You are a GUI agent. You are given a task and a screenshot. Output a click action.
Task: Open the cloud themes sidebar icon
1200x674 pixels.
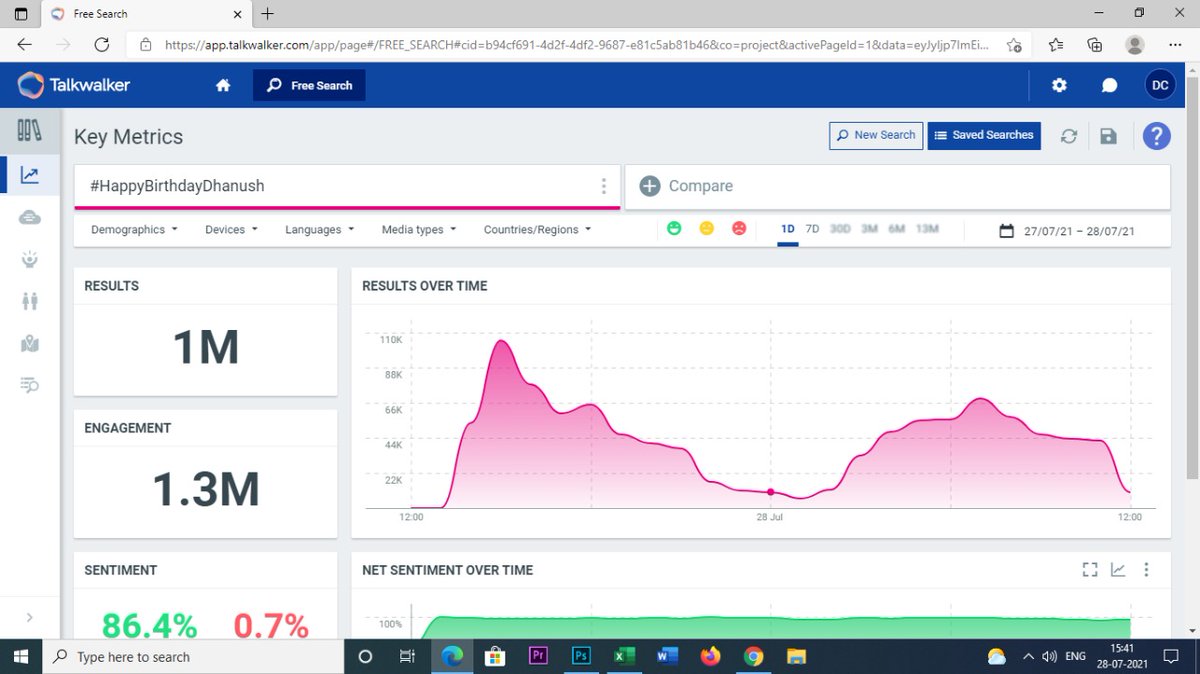[29, 218]
